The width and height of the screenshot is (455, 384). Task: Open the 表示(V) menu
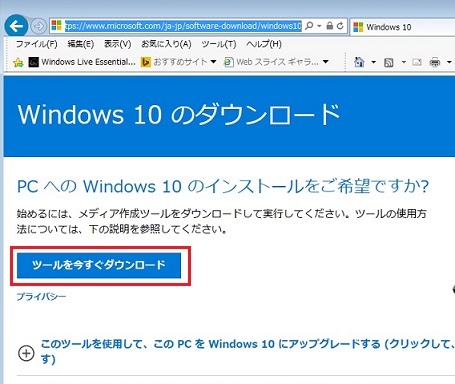click(118, 44)
